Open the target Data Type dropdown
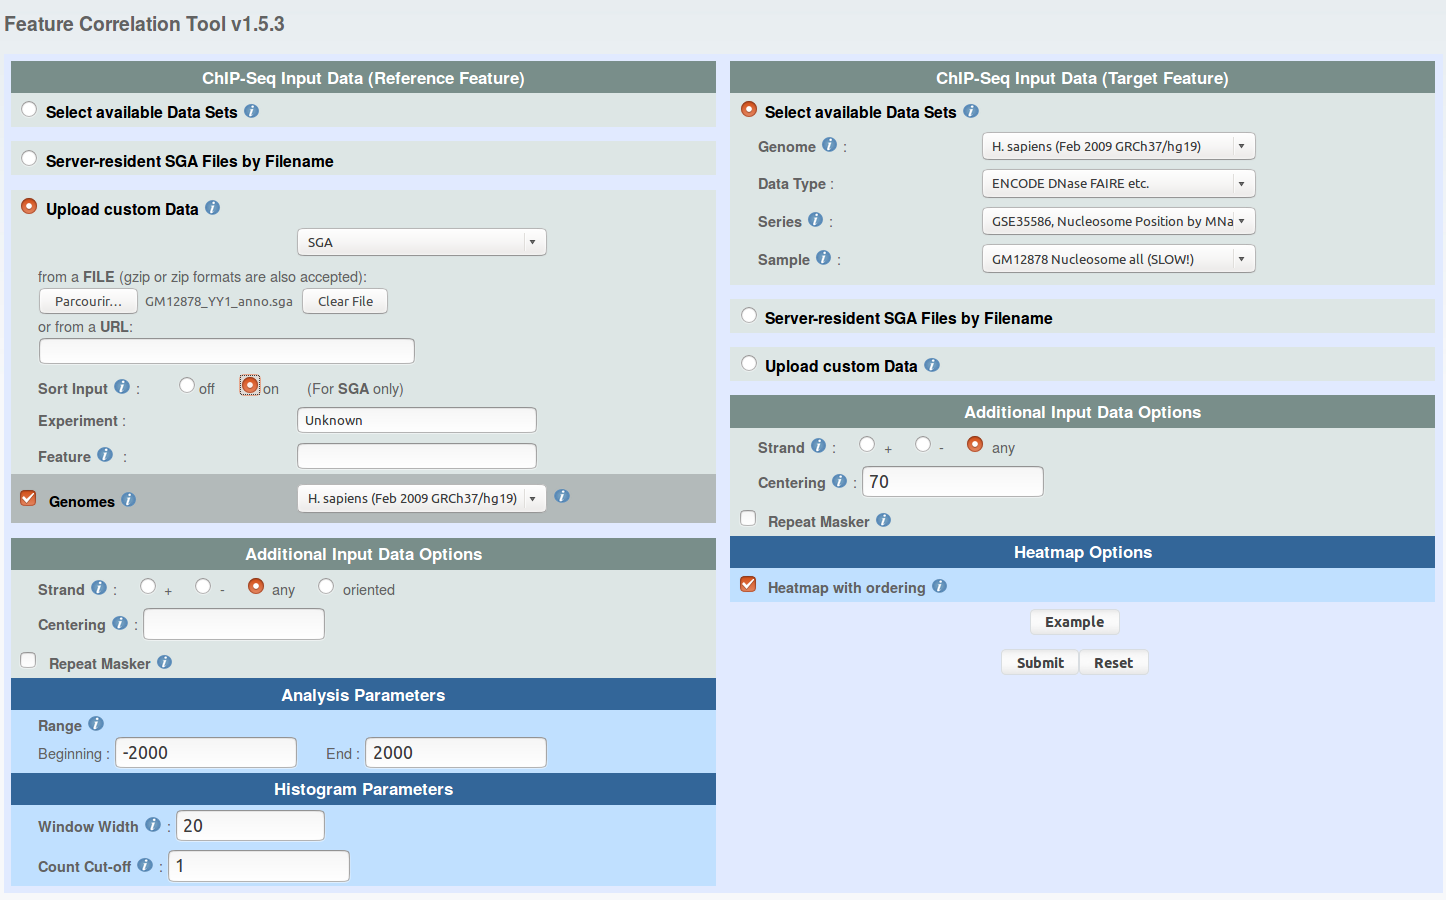This screenshot has width=1446, height=900. pyautogui.click(x=1118, y=184)
